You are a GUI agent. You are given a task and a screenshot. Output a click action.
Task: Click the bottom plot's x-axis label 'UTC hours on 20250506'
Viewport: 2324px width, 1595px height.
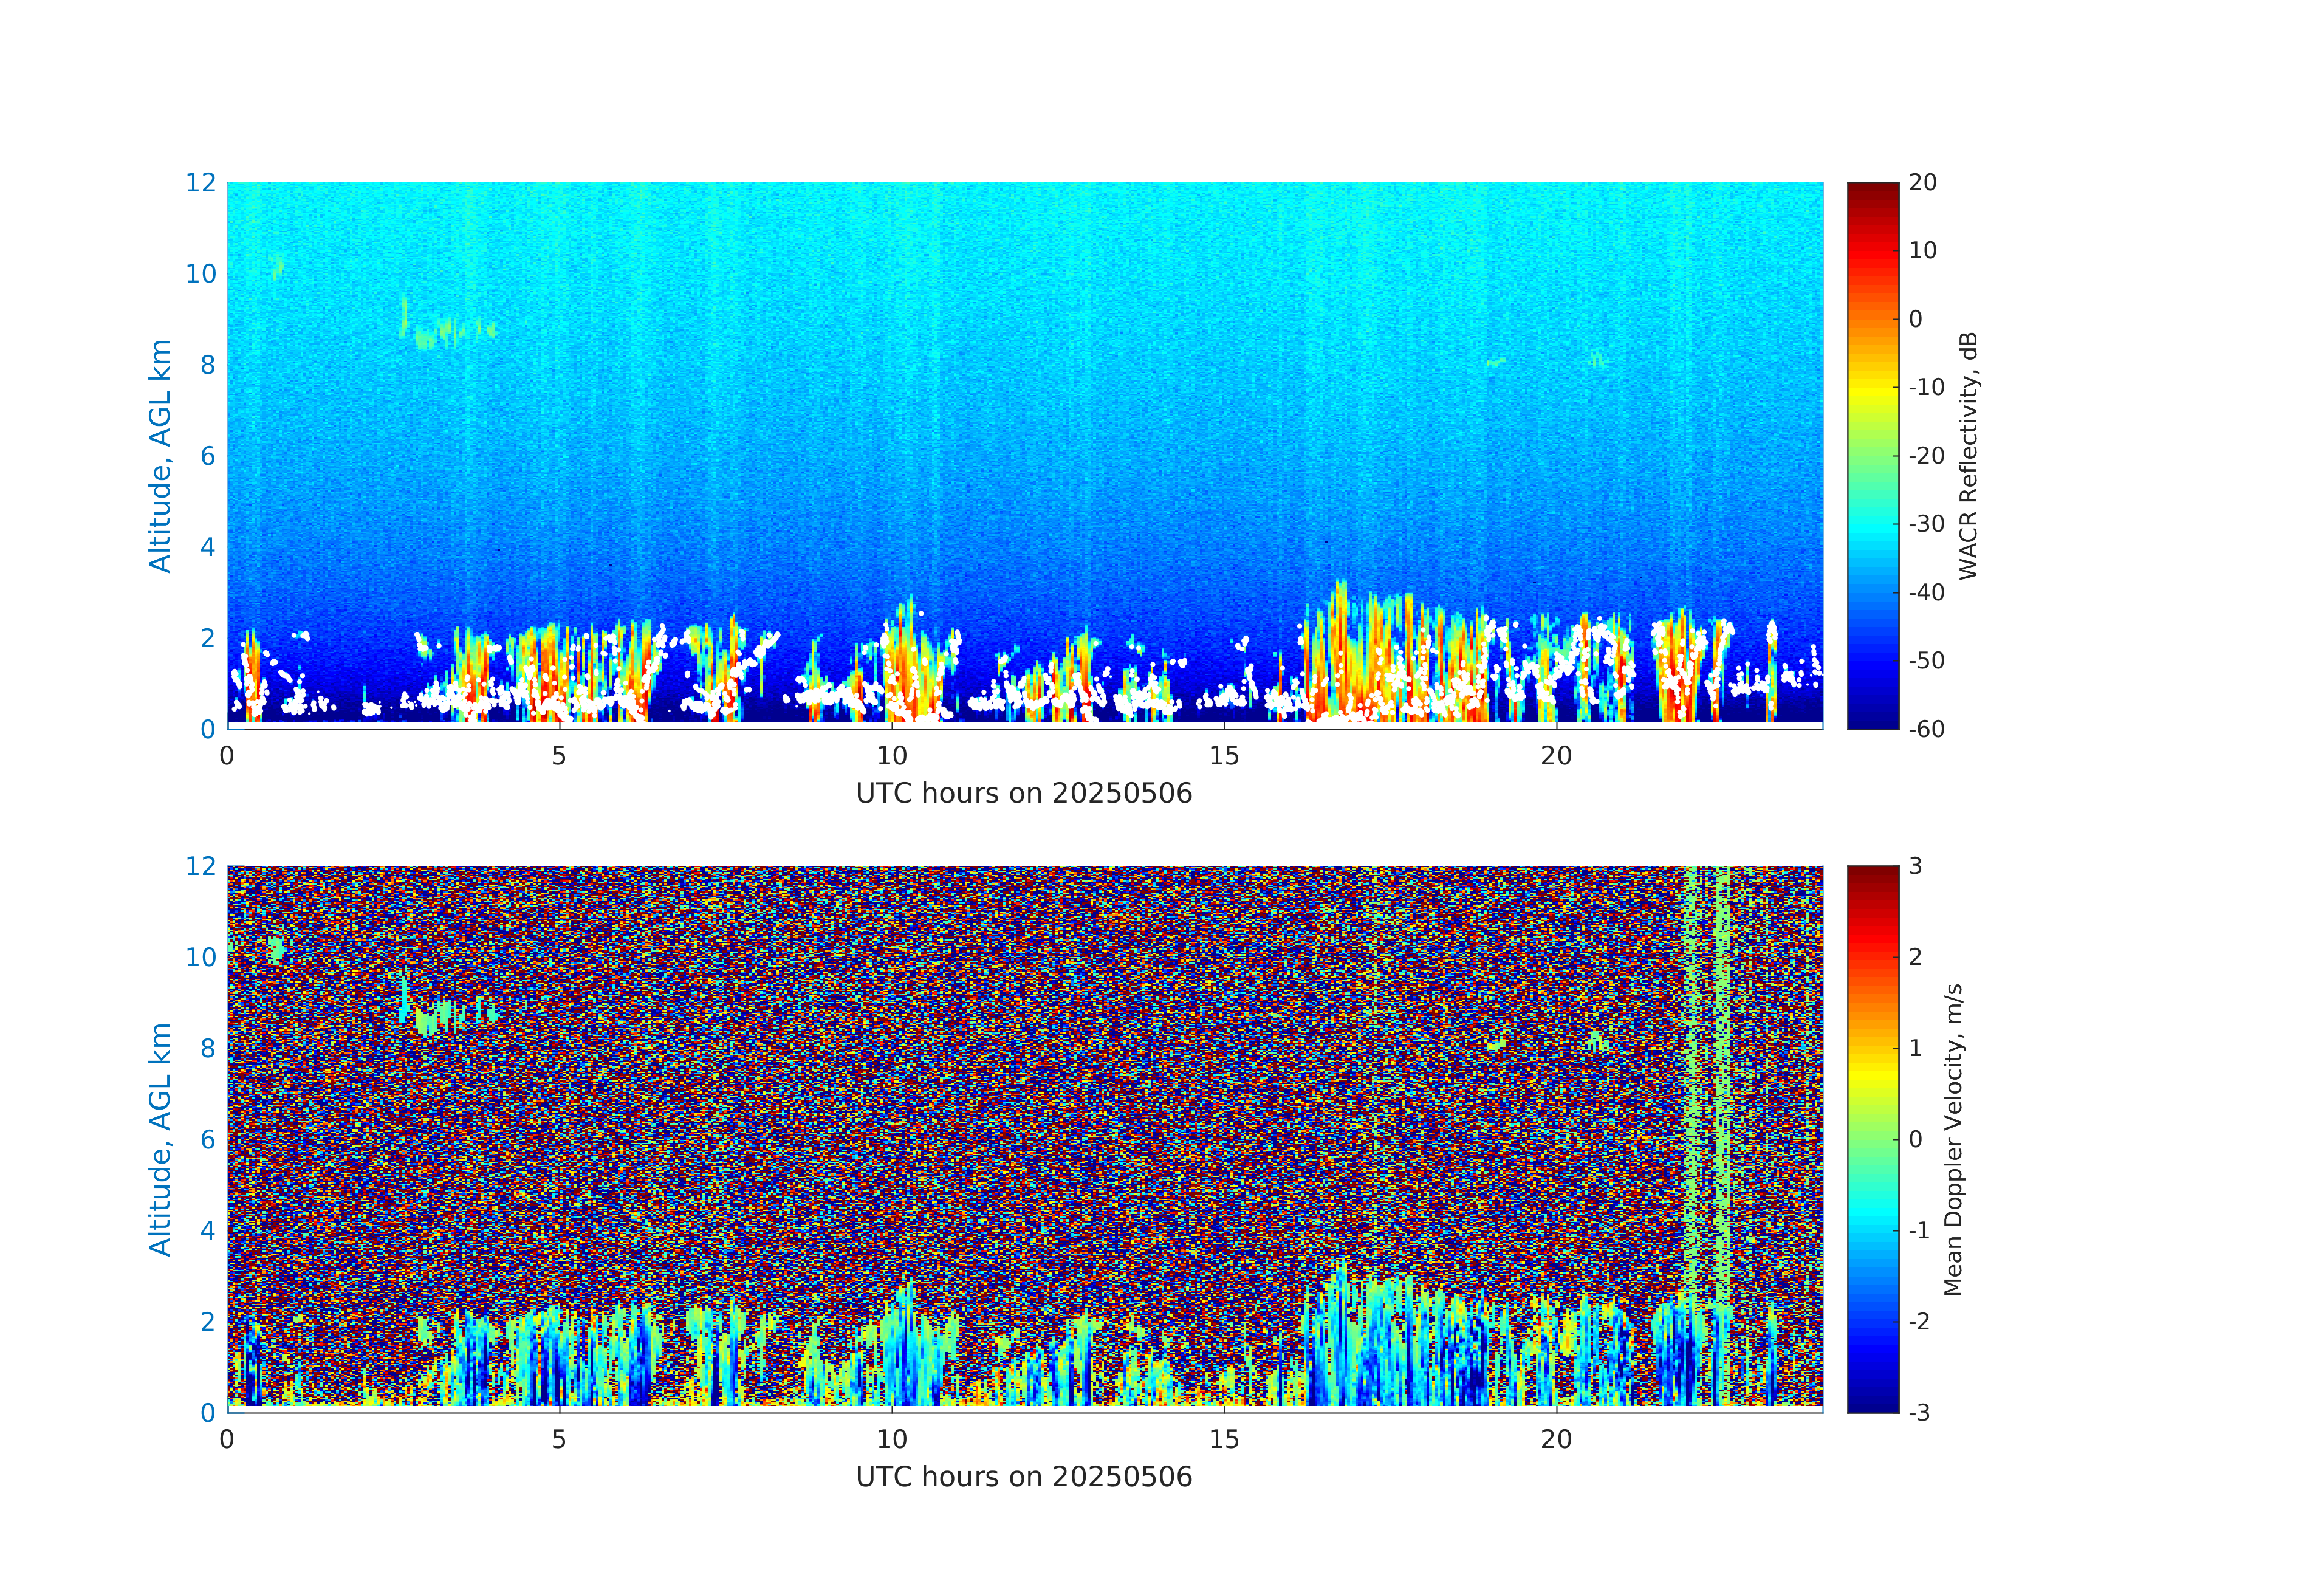pyautogui.click(x=1024, y=1477)
